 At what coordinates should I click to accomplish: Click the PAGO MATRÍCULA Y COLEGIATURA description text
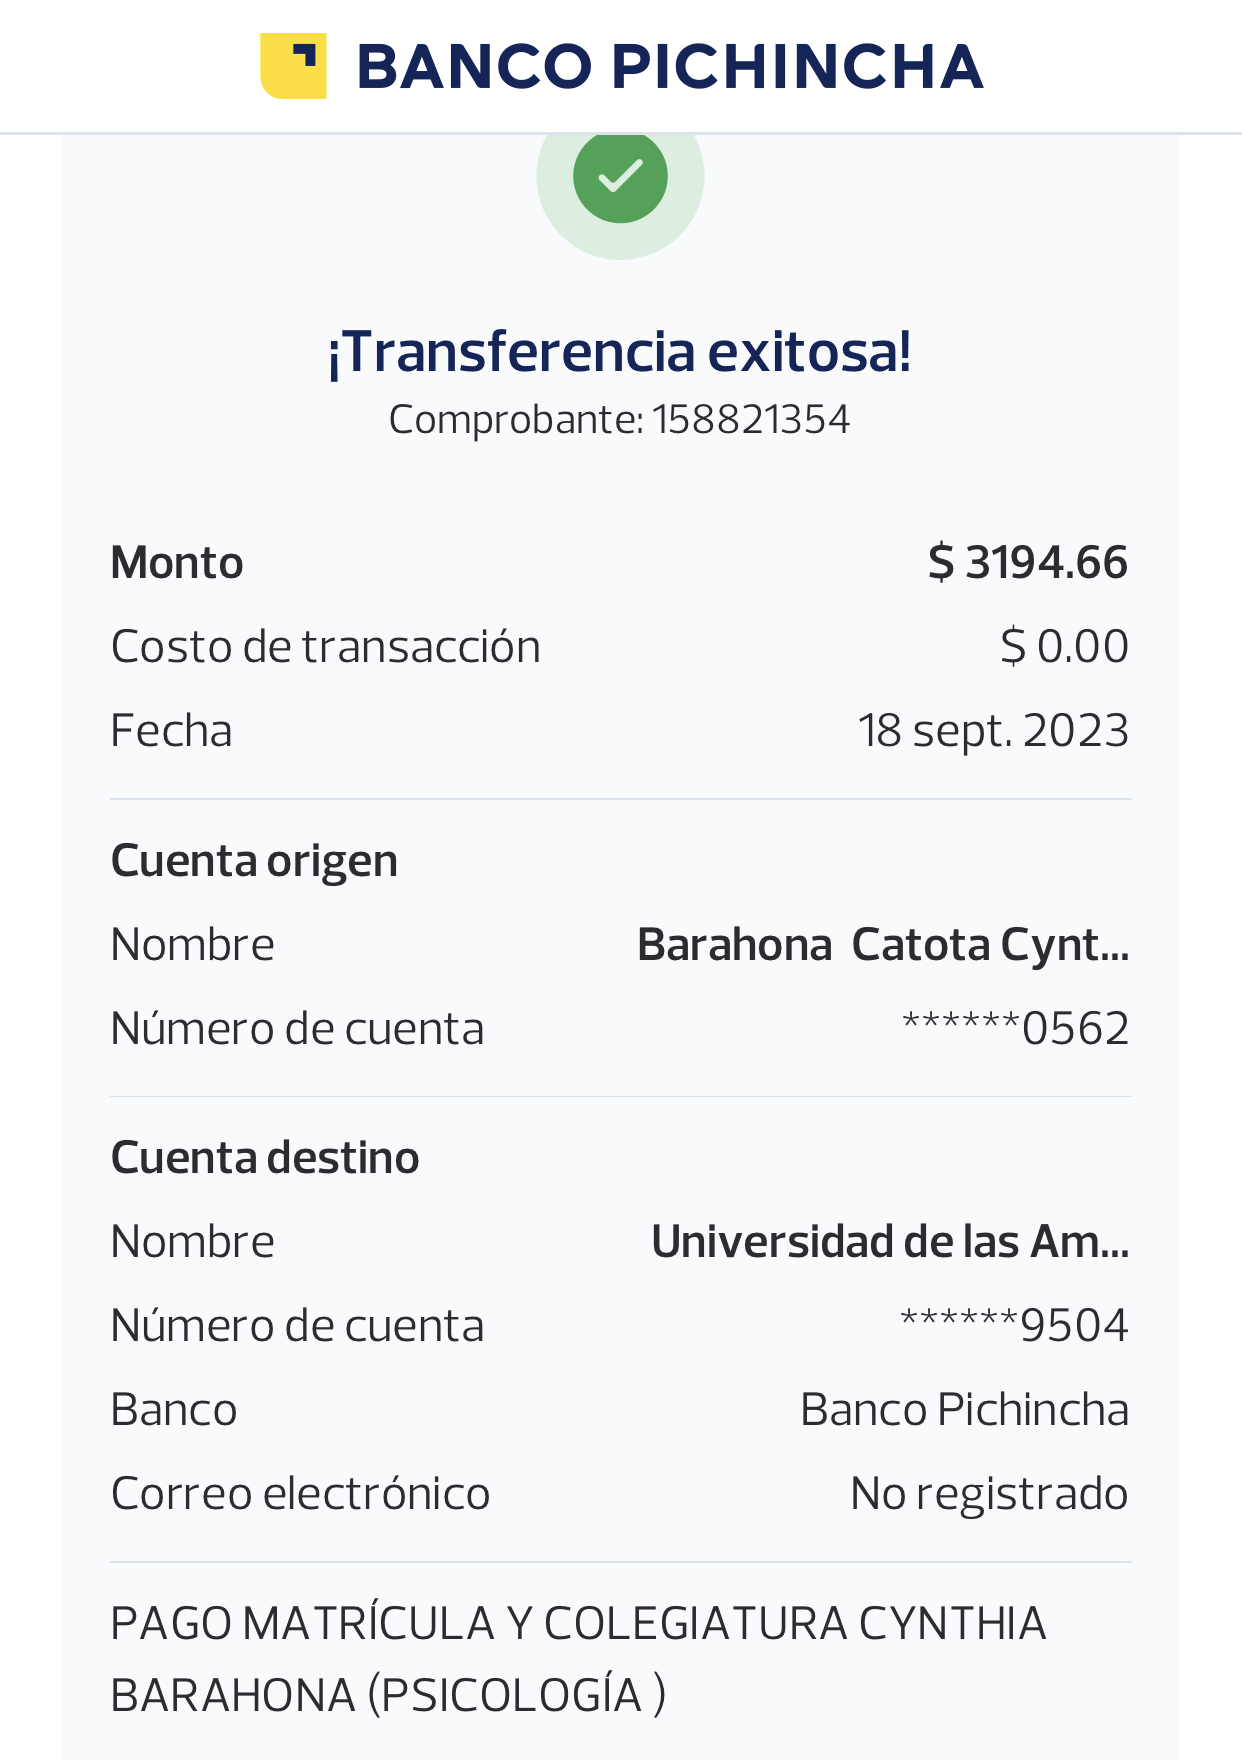tap(578, 1658)
